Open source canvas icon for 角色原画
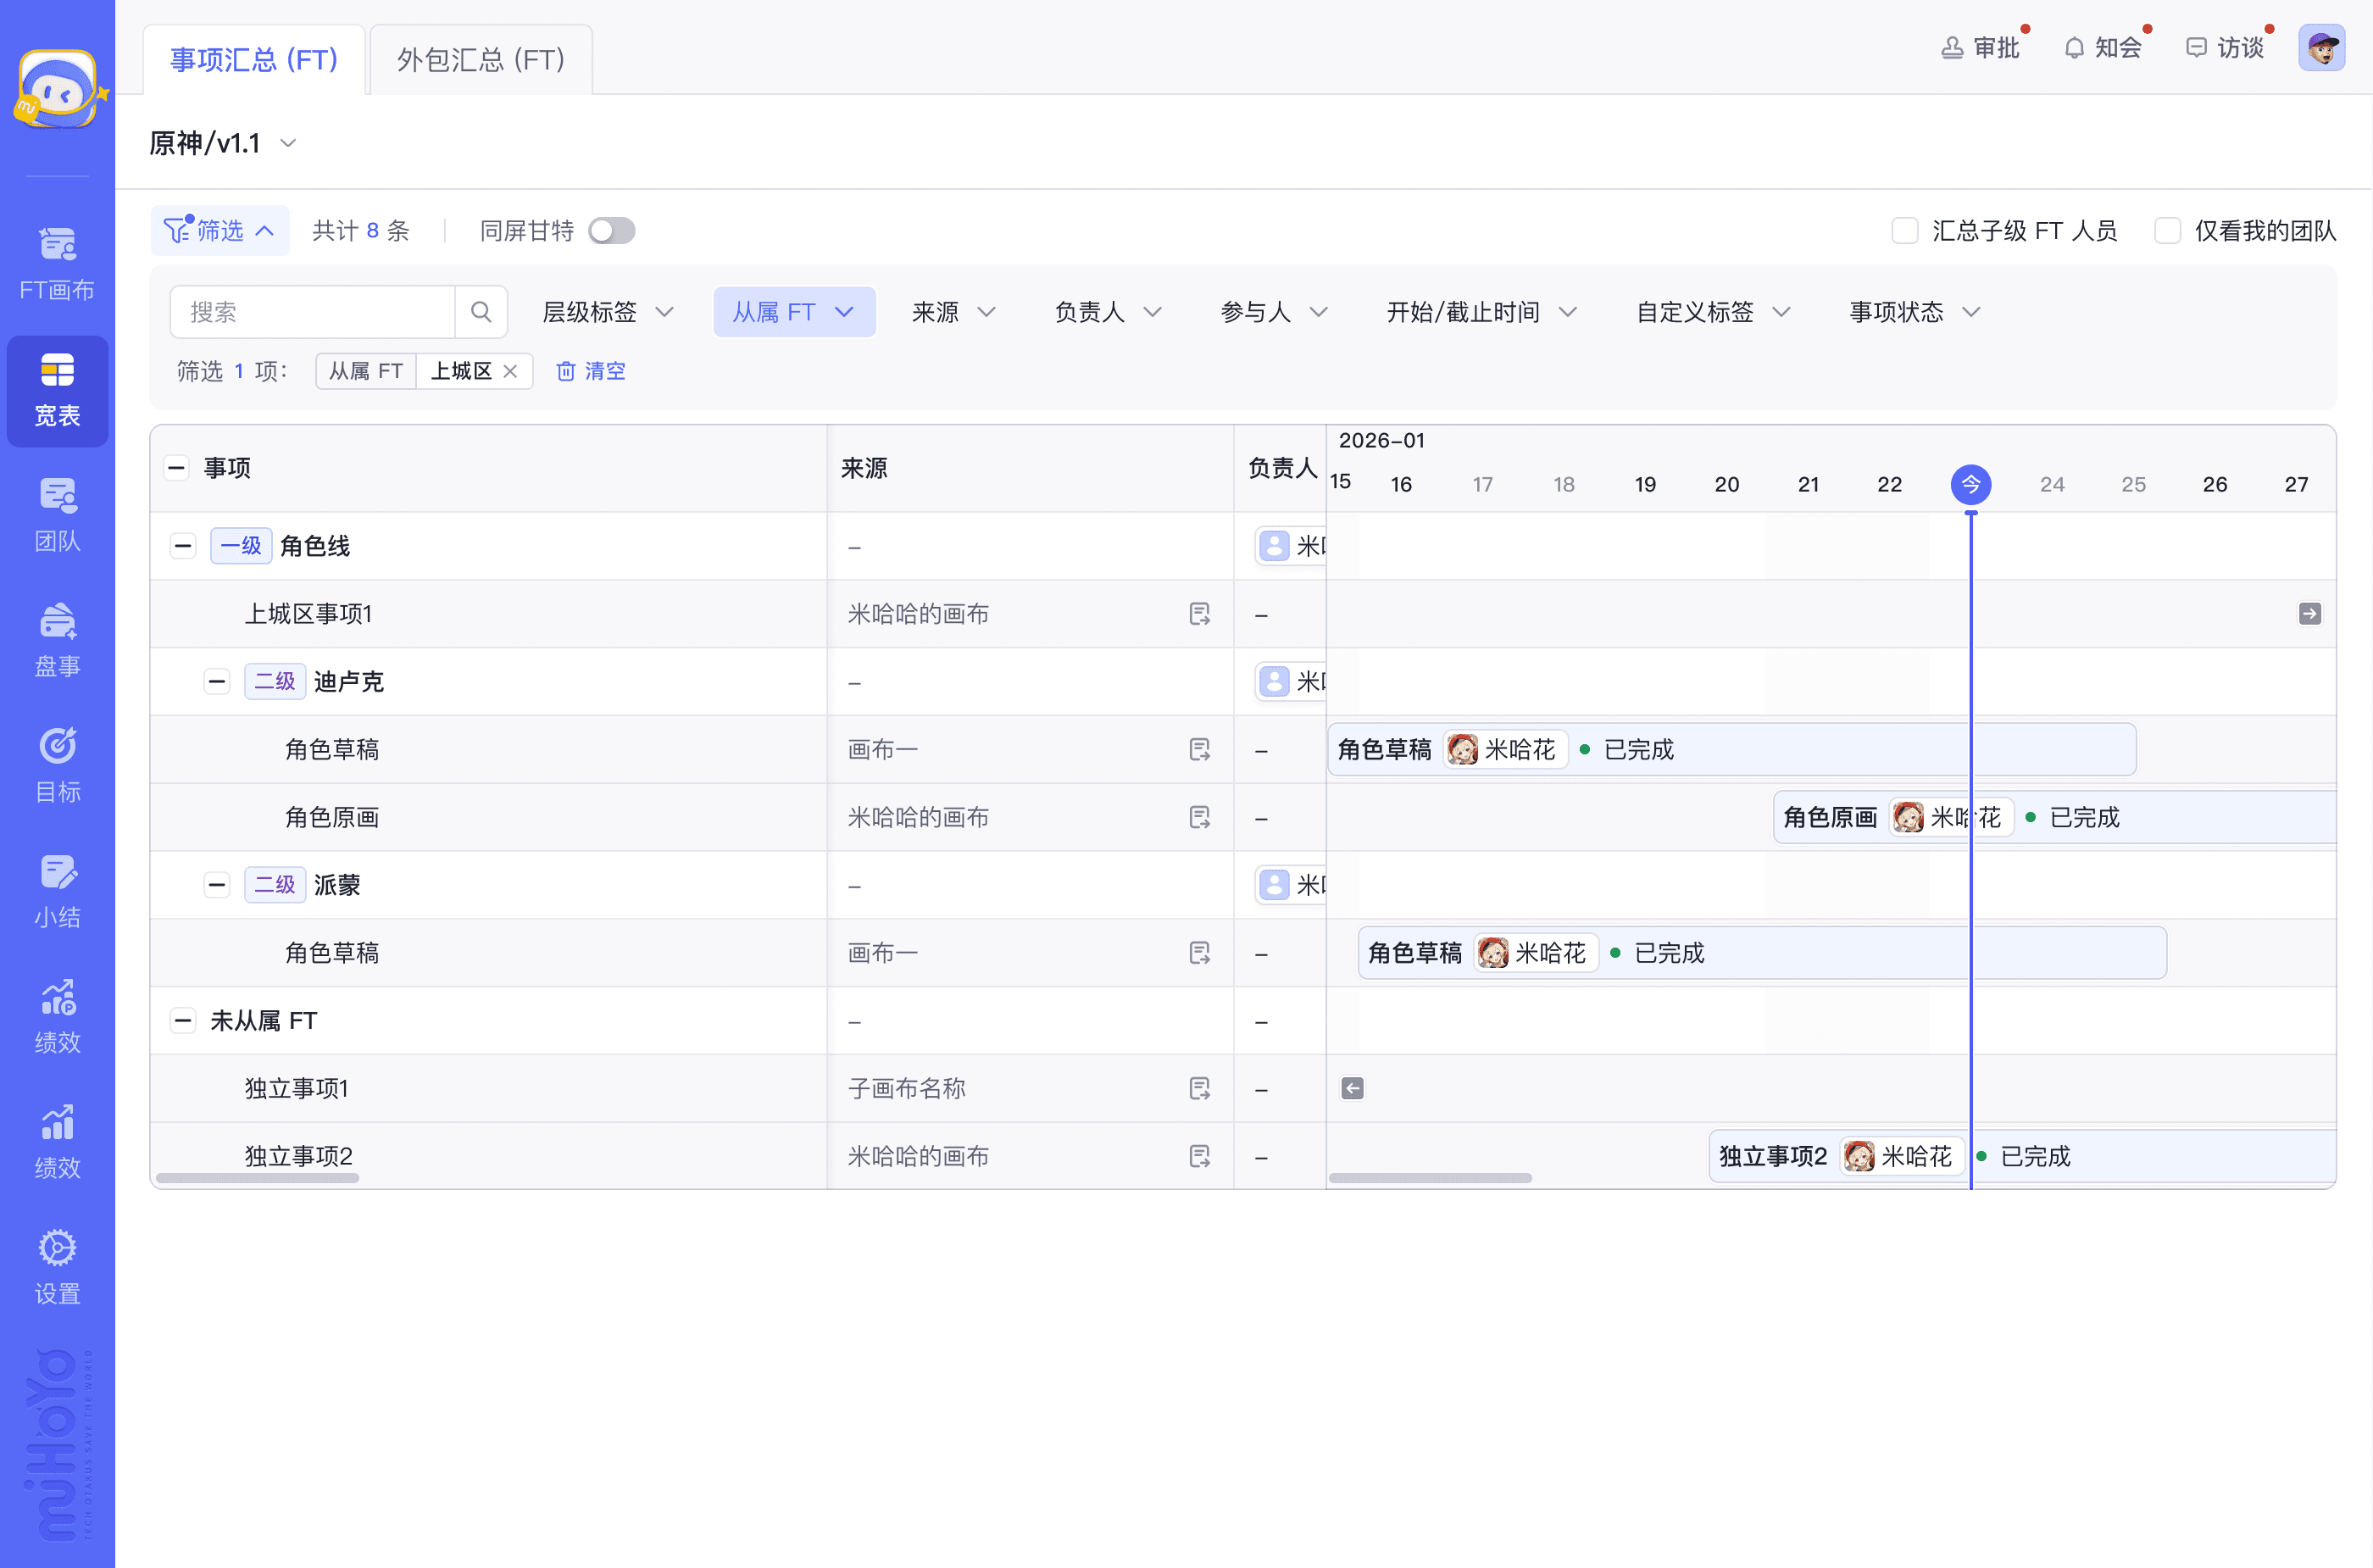The height and width of the screenshot is (1568, 2373). [x=1200, y=818]
